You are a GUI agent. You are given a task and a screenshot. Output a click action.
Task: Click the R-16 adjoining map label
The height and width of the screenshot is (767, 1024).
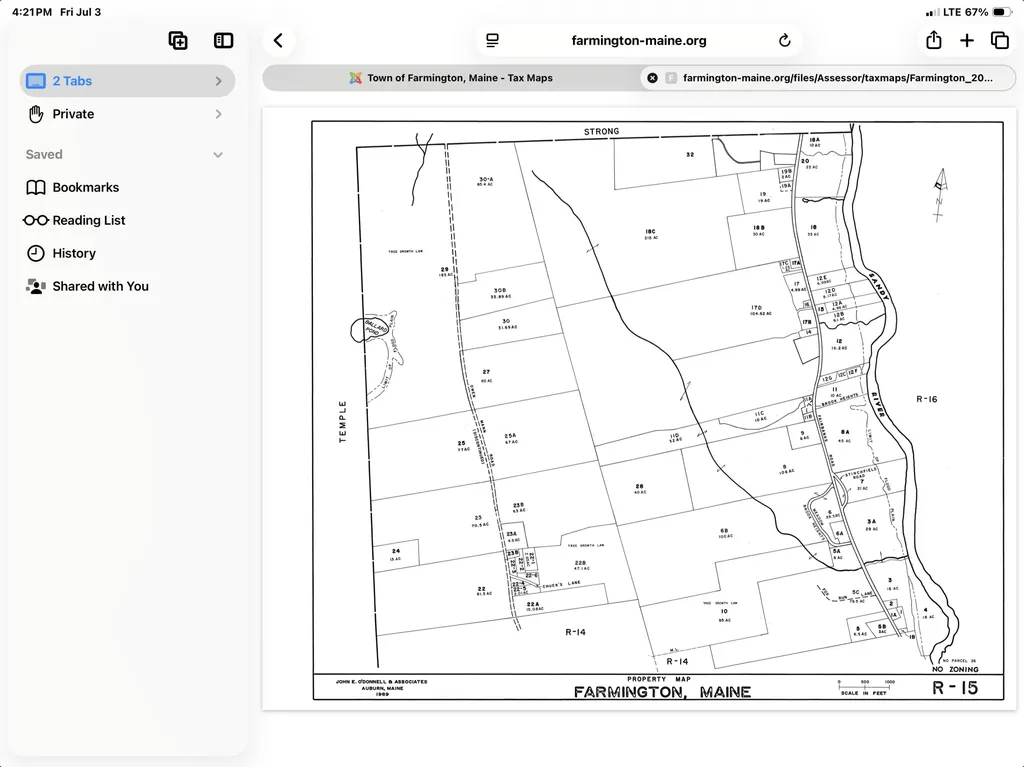tap(926, 399)
